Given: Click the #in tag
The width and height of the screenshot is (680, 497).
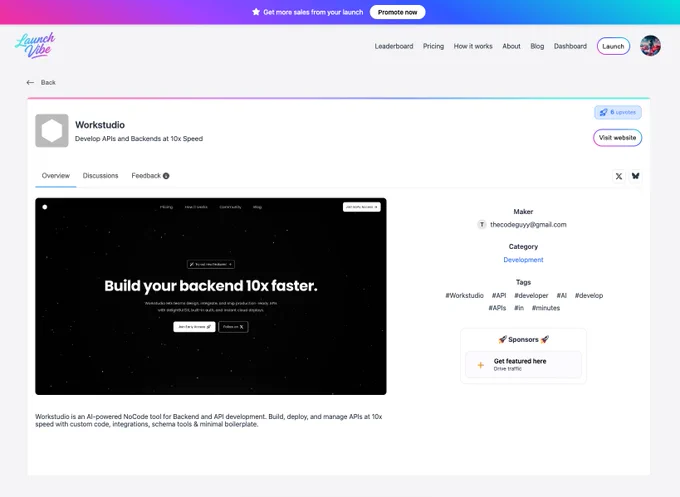Looking at the screenshot, I should pyautogui.click(x=519, y=308).
